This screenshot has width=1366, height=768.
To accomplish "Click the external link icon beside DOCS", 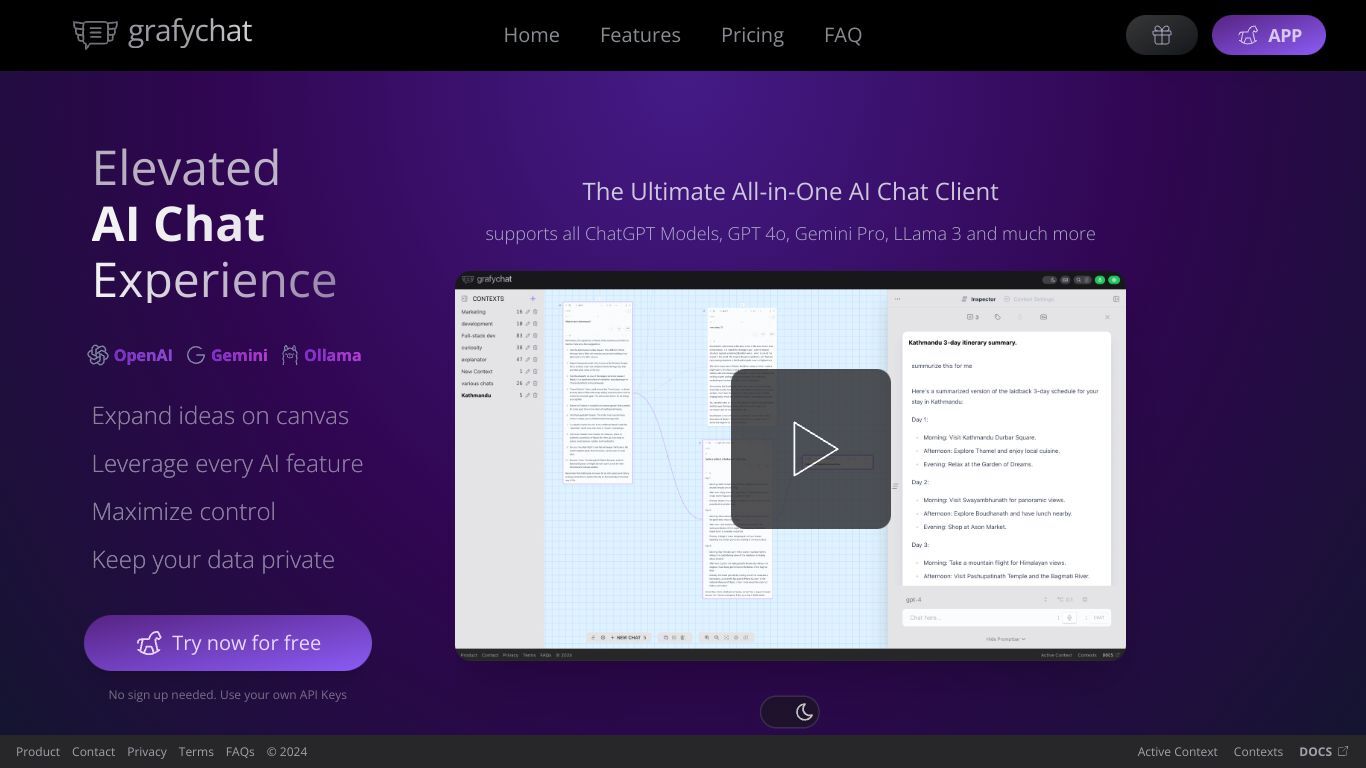I will (x=1343, y=751).
